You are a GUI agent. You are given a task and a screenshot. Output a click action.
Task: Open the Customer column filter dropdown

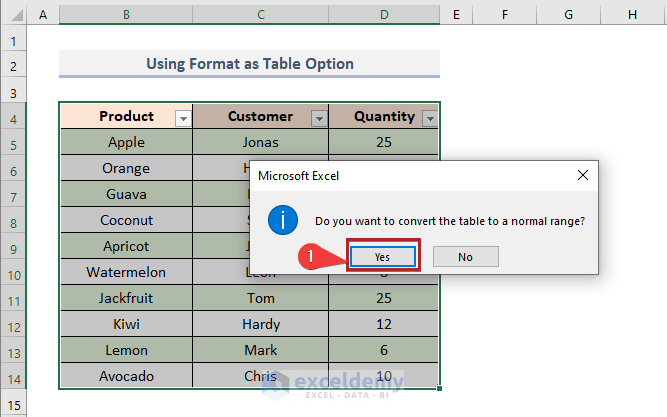tap(318, 118)
